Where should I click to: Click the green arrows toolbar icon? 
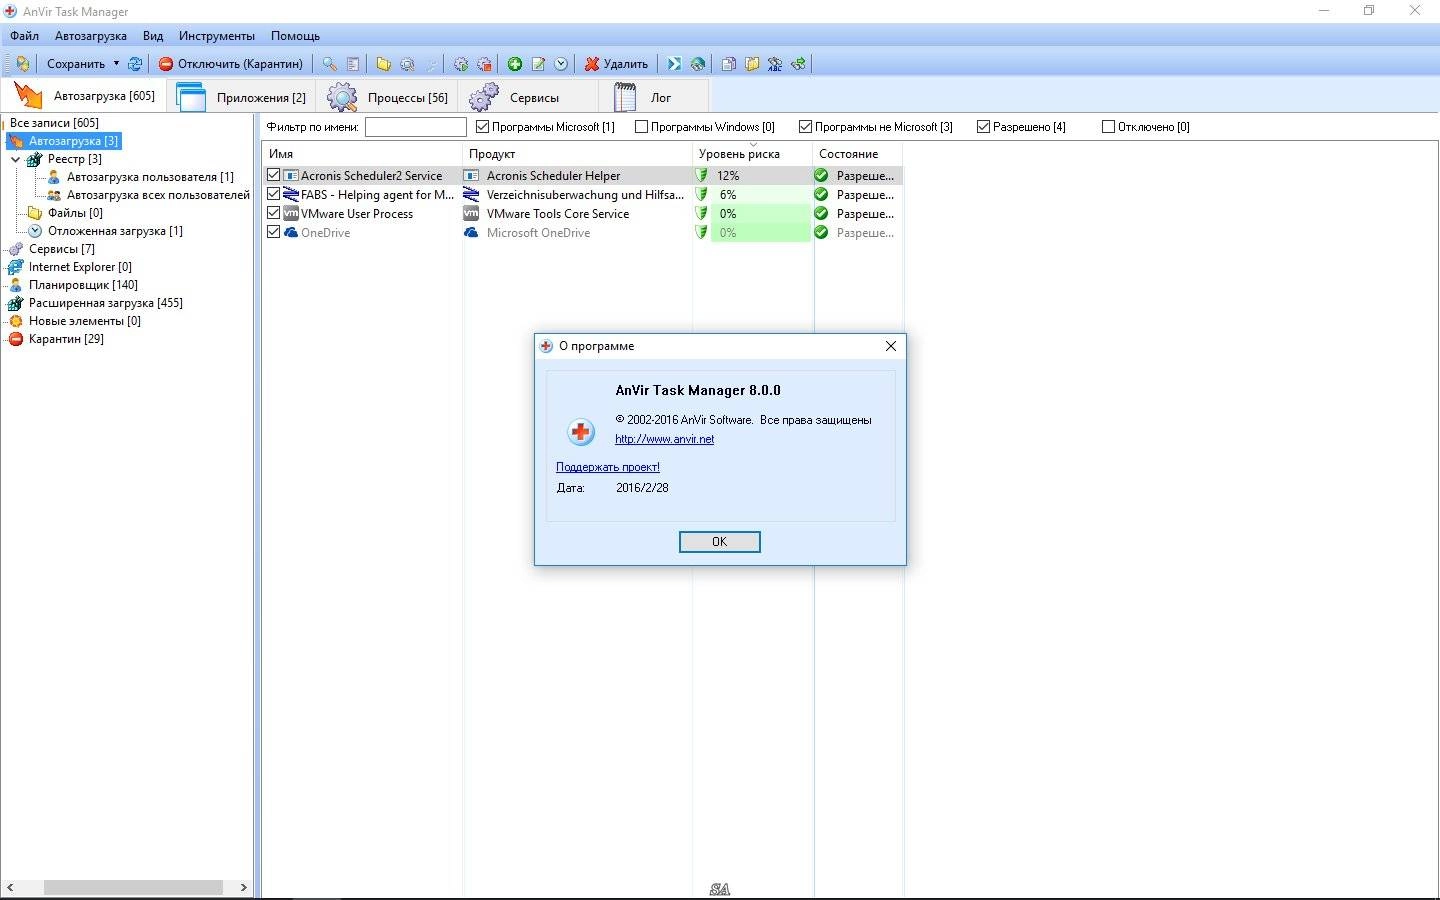(x=798, y=64)
